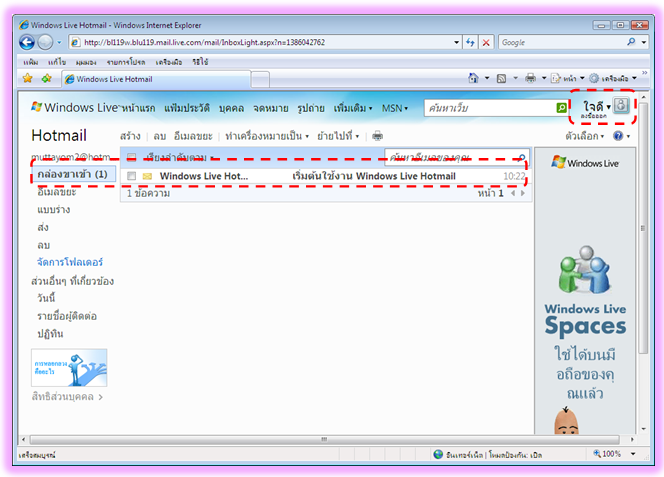The height and width of the screenshot is (477, 664).
Task: Click the Windows Live Spaces people icon
Action: tap(585, 270)
